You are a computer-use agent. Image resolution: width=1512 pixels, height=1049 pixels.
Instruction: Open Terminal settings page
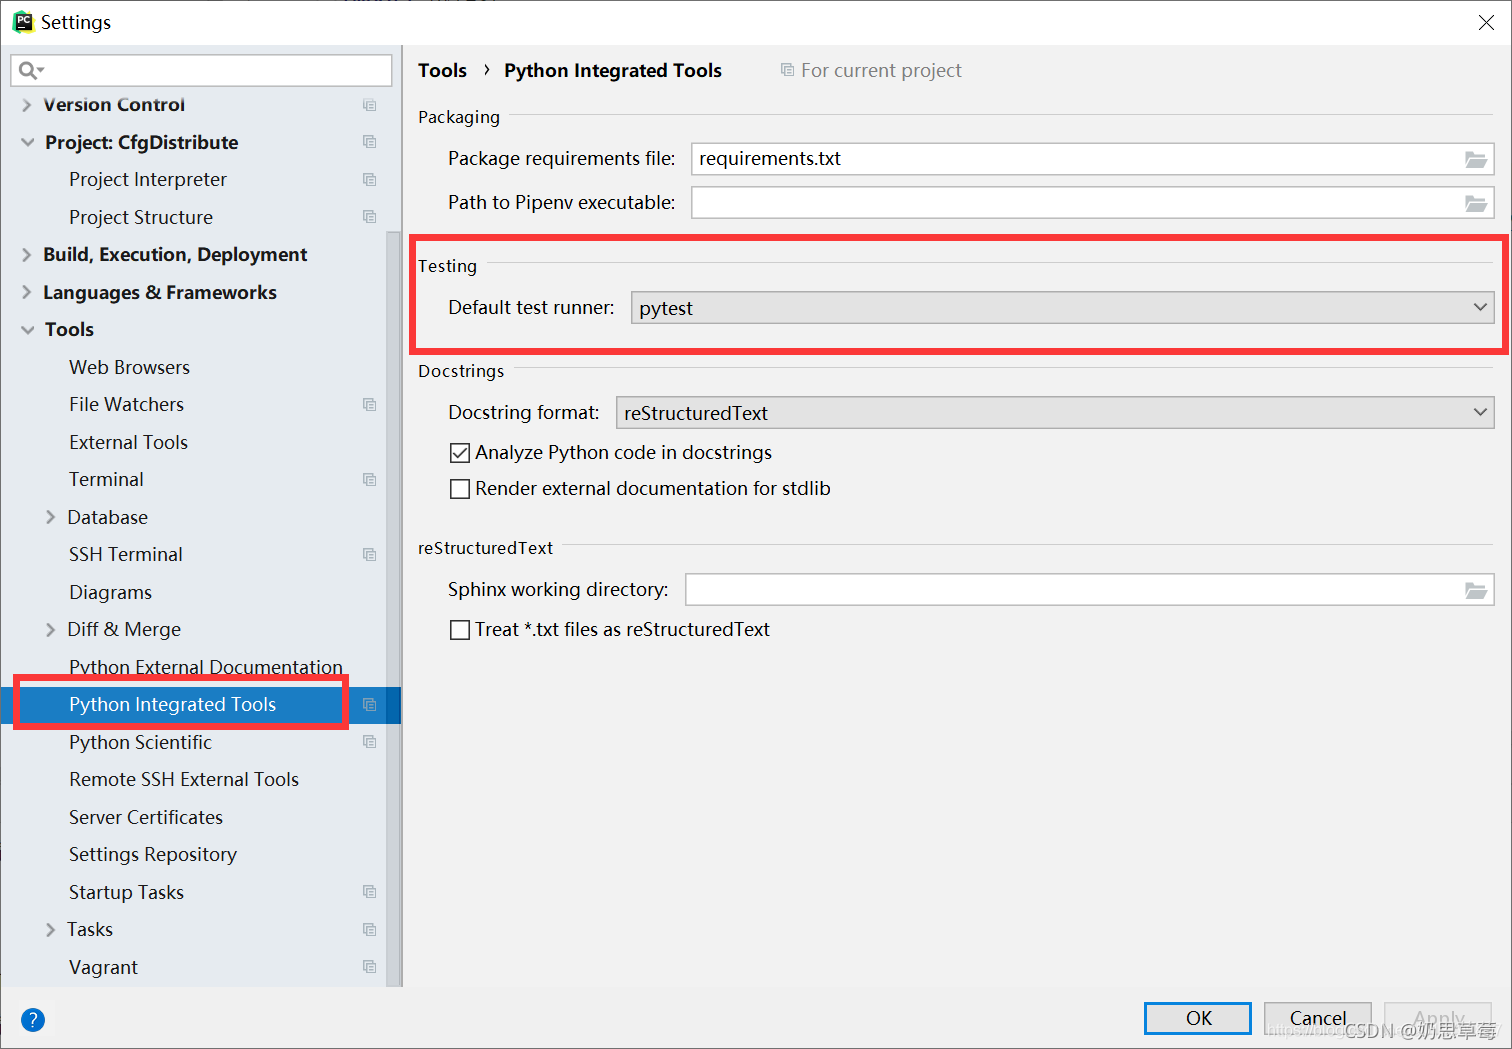(x=106, y=480)
